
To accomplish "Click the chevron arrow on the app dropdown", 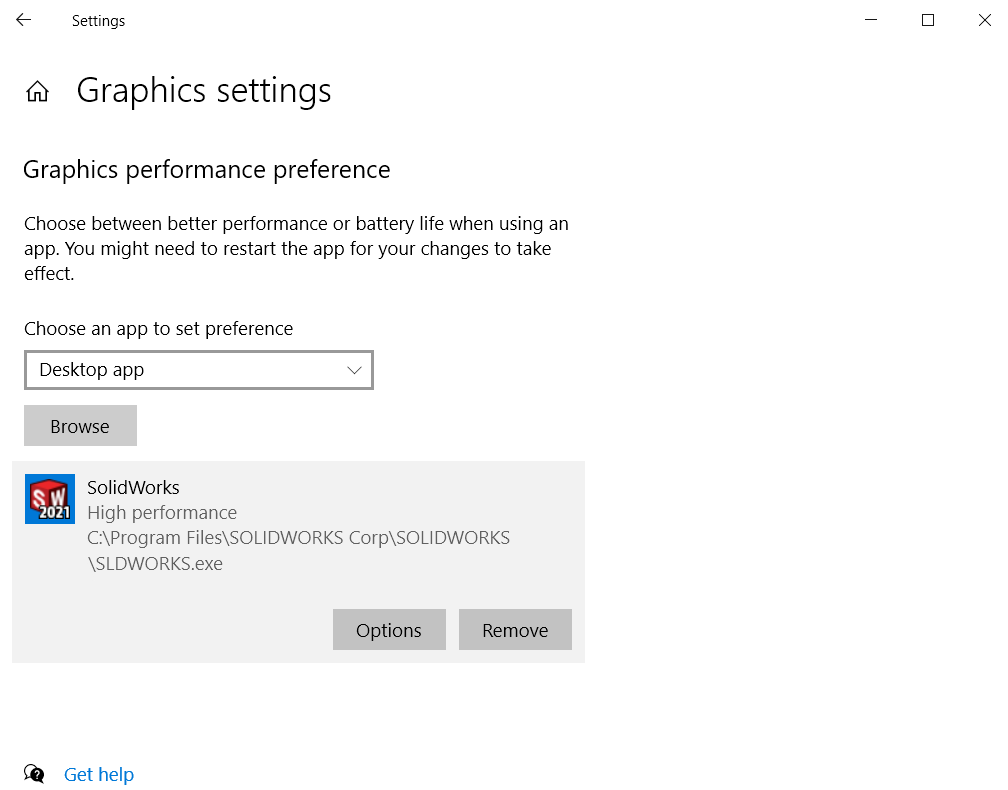I will [354, 370].
